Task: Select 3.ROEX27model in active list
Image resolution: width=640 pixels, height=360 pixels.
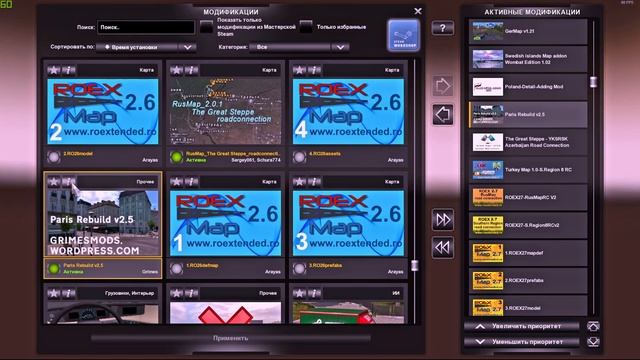Action: (x=528, y=307)
